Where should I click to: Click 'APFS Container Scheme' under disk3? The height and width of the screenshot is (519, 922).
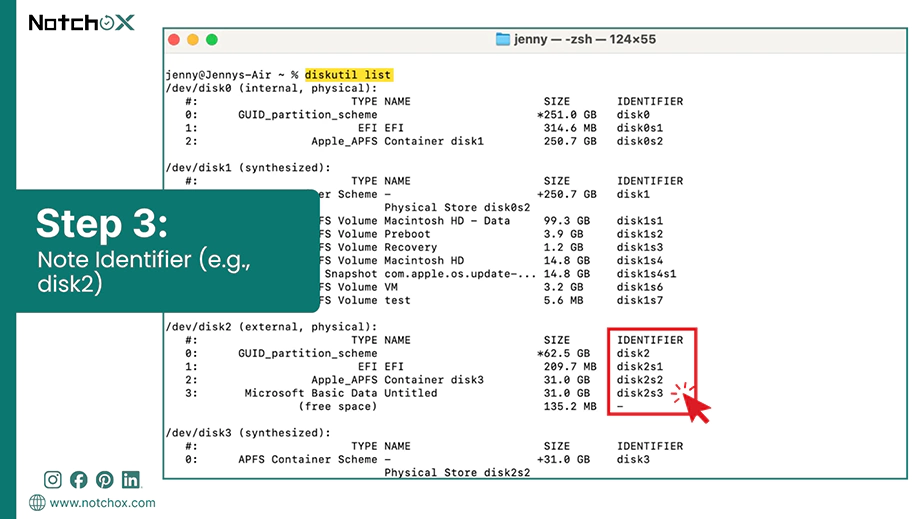(x=308, y=460)
